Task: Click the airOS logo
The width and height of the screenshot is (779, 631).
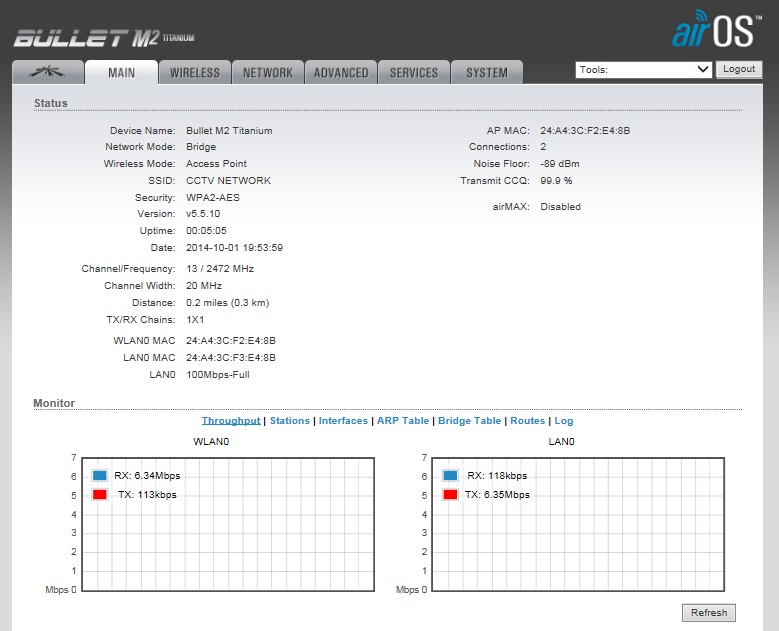Action: coord(716,29)
